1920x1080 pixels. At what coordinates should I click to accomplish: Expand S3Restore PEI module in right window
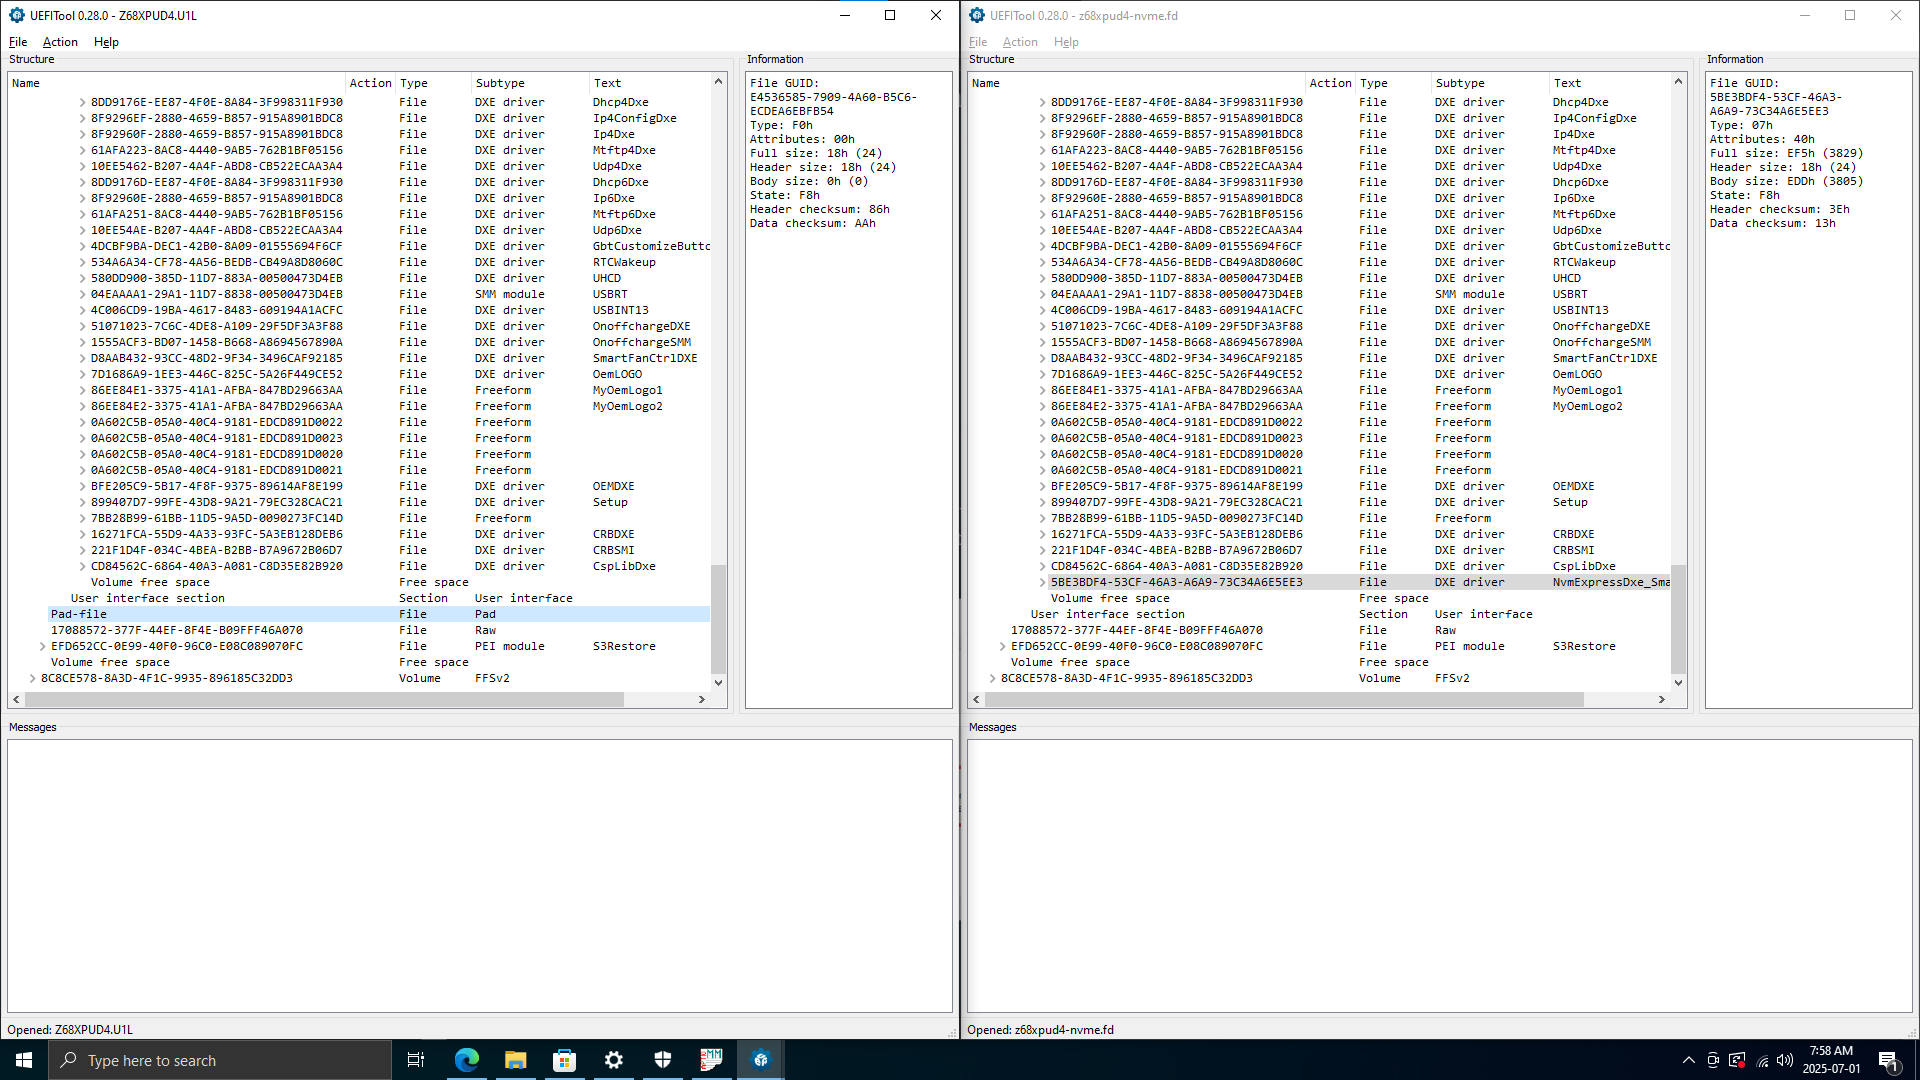pos(1002,646)
